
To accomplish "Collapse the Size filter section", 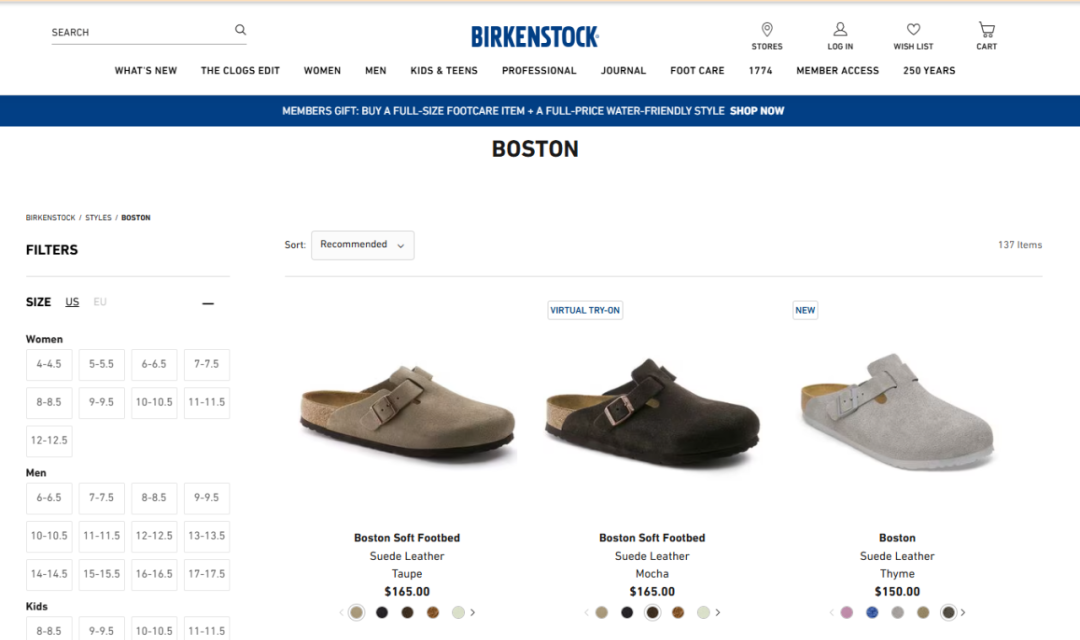I will [x=208, y=303].
